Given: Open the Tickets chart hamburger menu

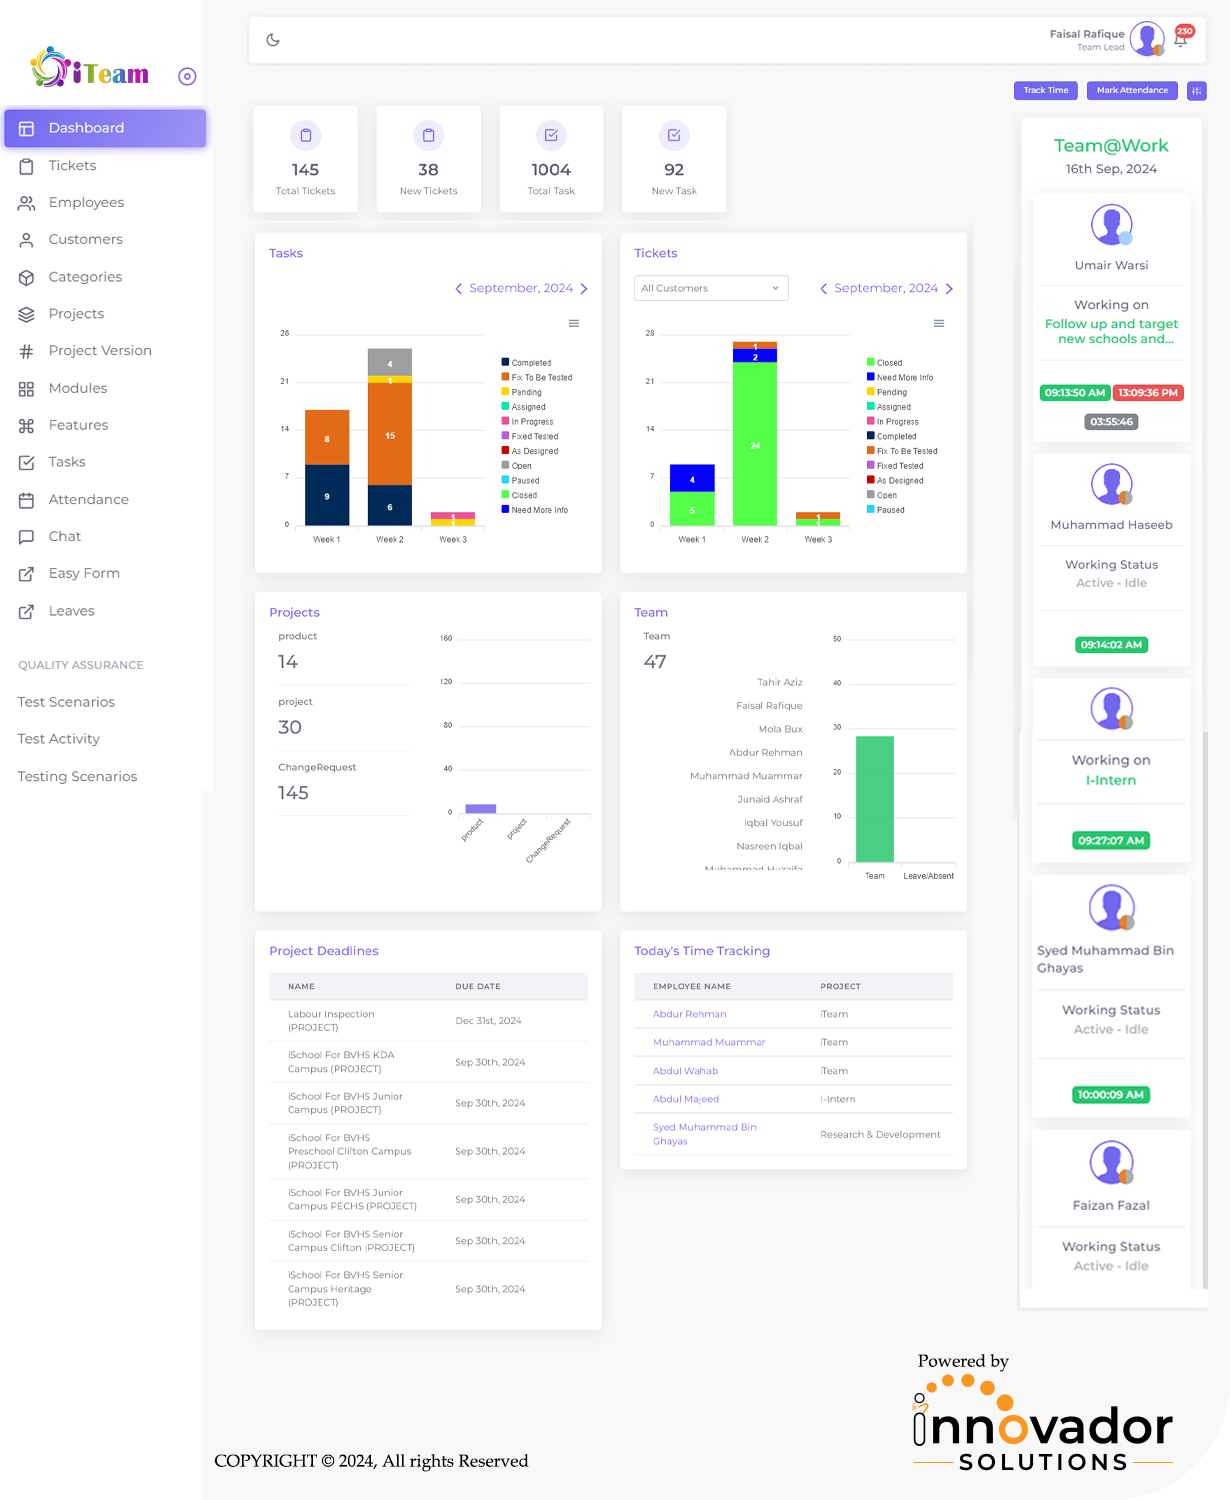Looking at the screenshot, I should (x=938, y=323).
